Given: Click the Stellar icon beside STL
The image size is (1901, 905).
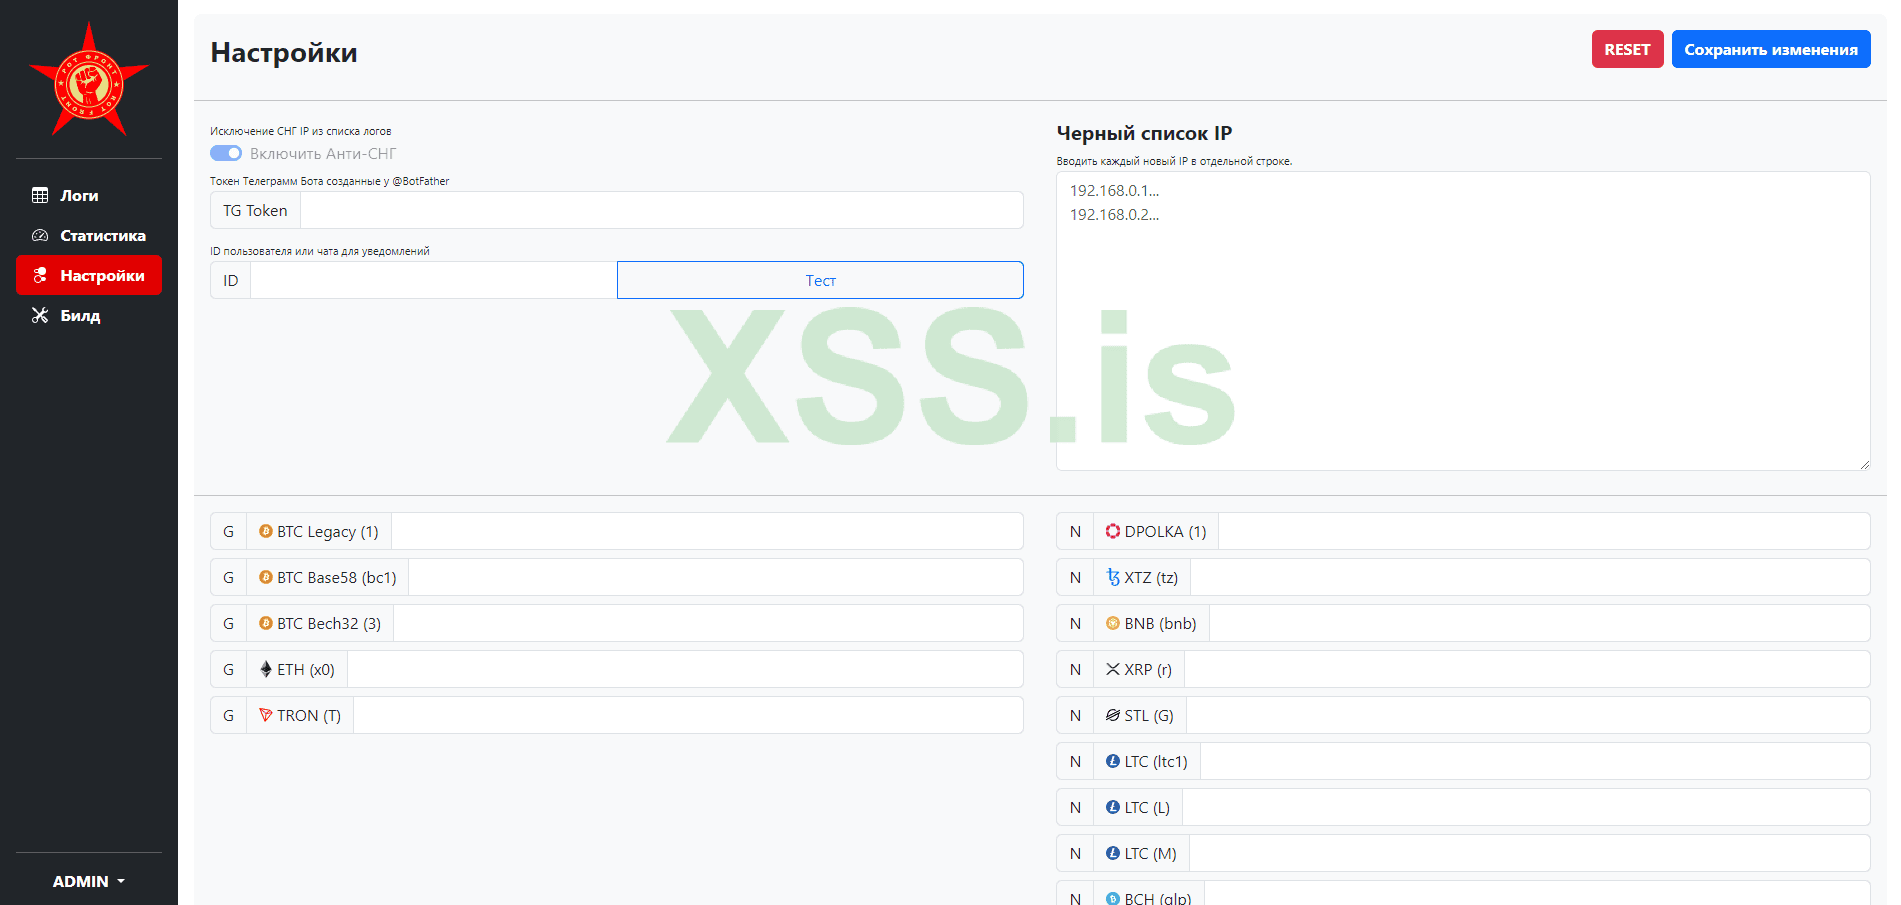Looking at the screenshot, I should point(1113,715).
